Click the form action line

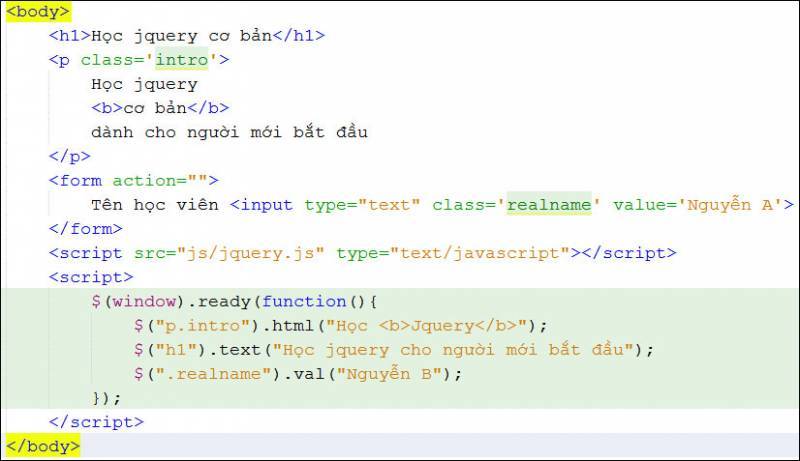point(134,181)
